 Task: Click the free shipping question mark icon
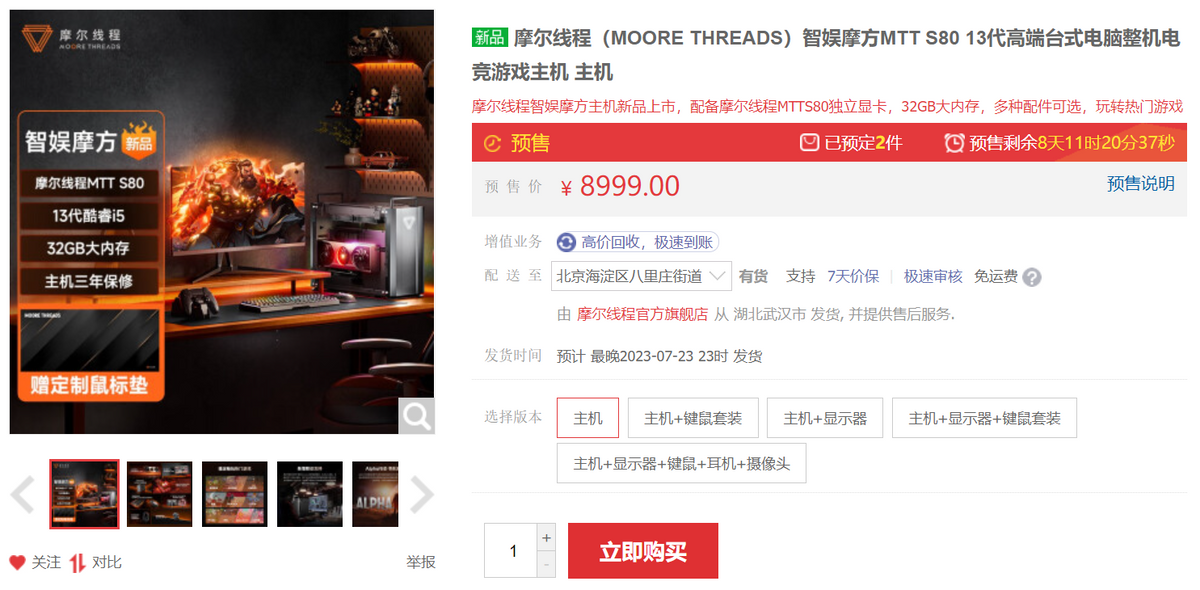pyautogui.click(x=1032, y=277)
